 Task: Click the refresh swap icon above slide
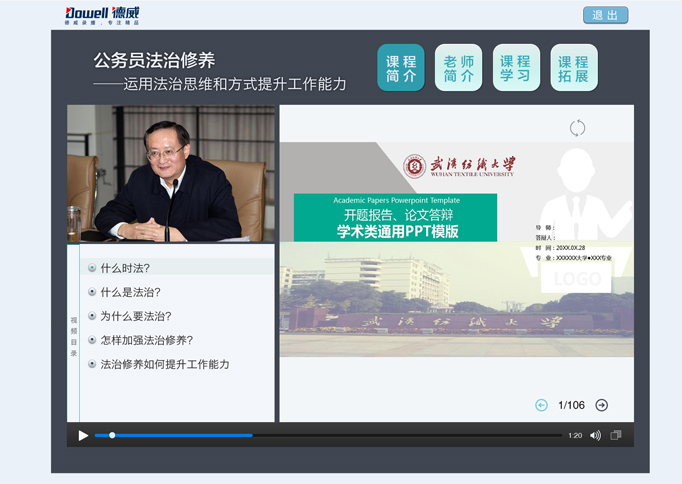tap(577, 128)
